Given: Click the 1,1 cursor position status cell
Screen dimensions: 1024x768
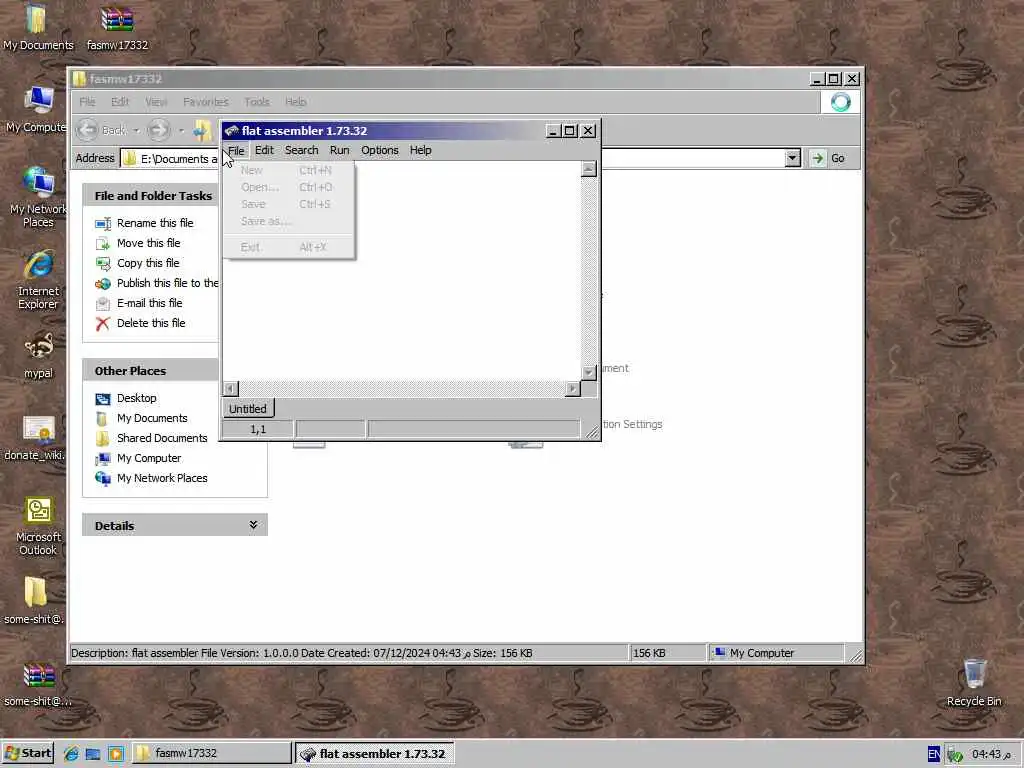Looking at the screenshot, I should point(258,429).
